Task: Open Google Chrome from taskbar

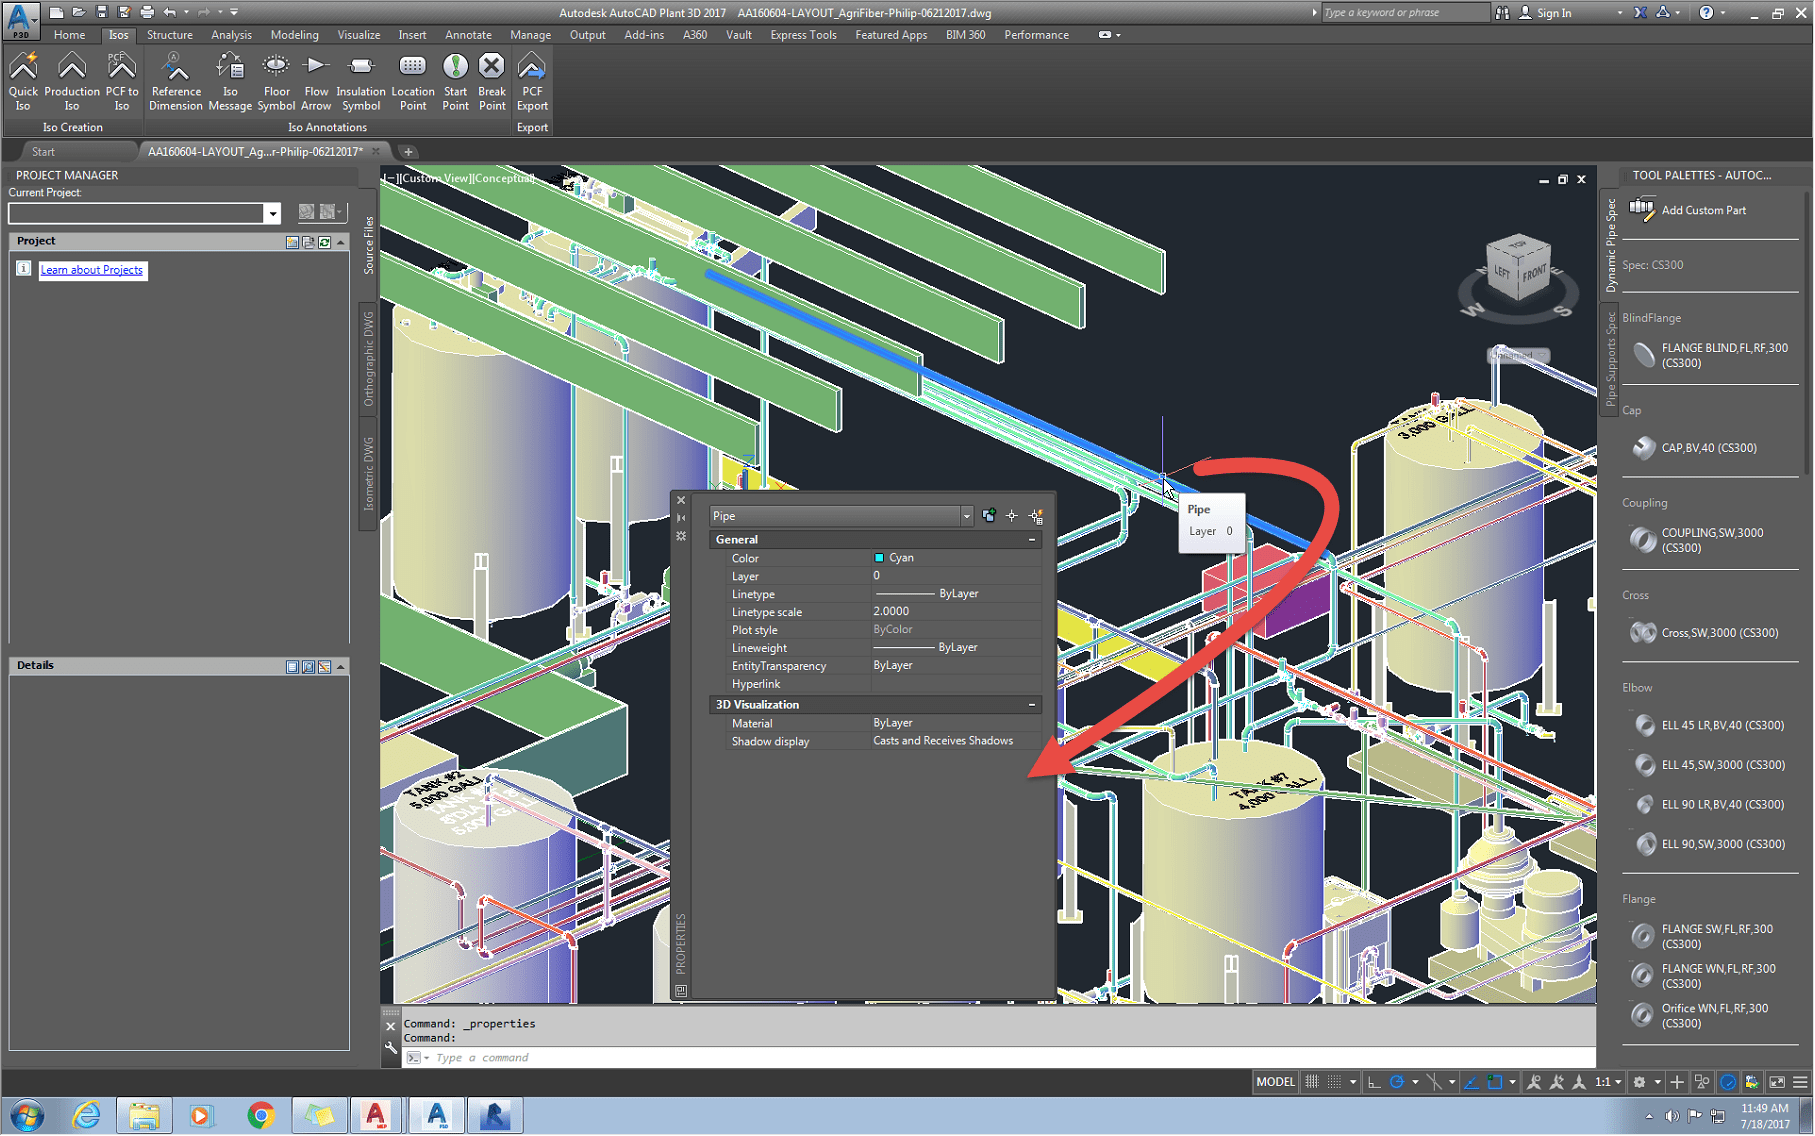Action: [261, 1115]
